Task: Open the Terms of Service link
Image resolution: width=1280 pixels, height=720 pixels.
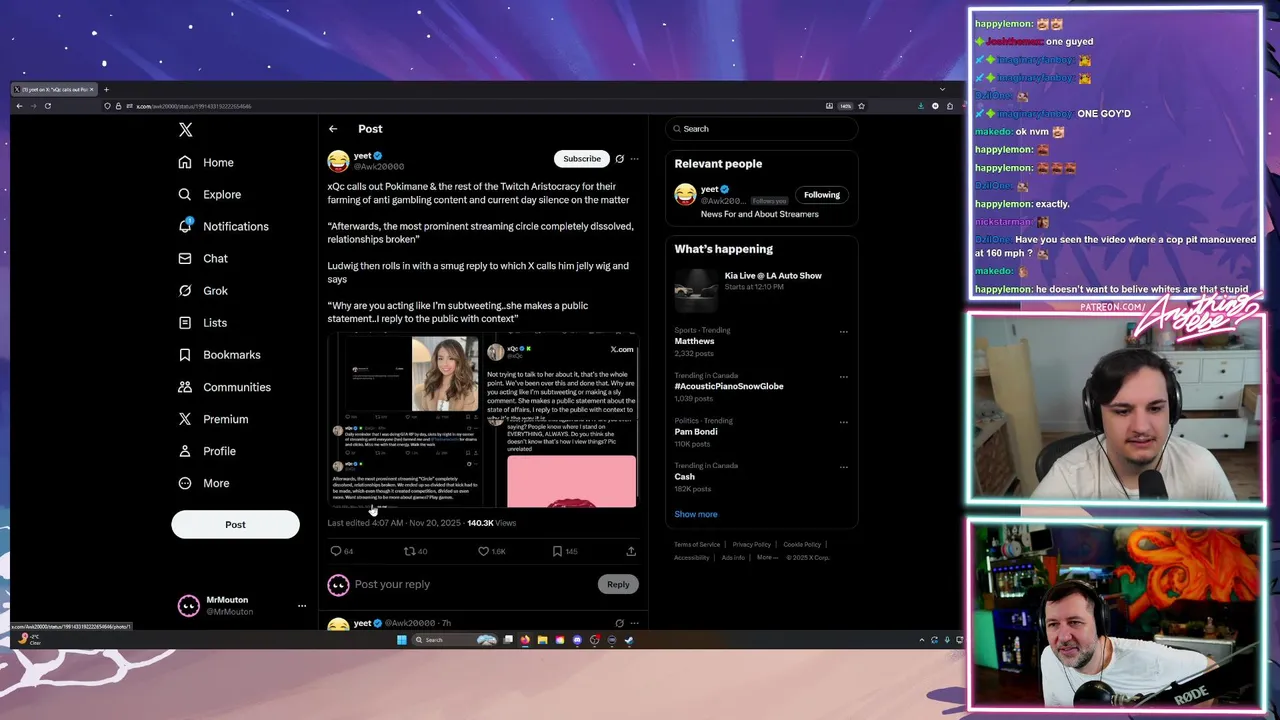Action: click(x=697, y=545)
